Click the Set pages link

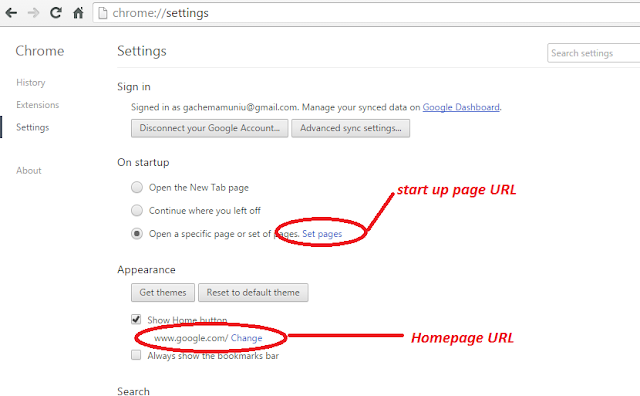coord(322,234)
